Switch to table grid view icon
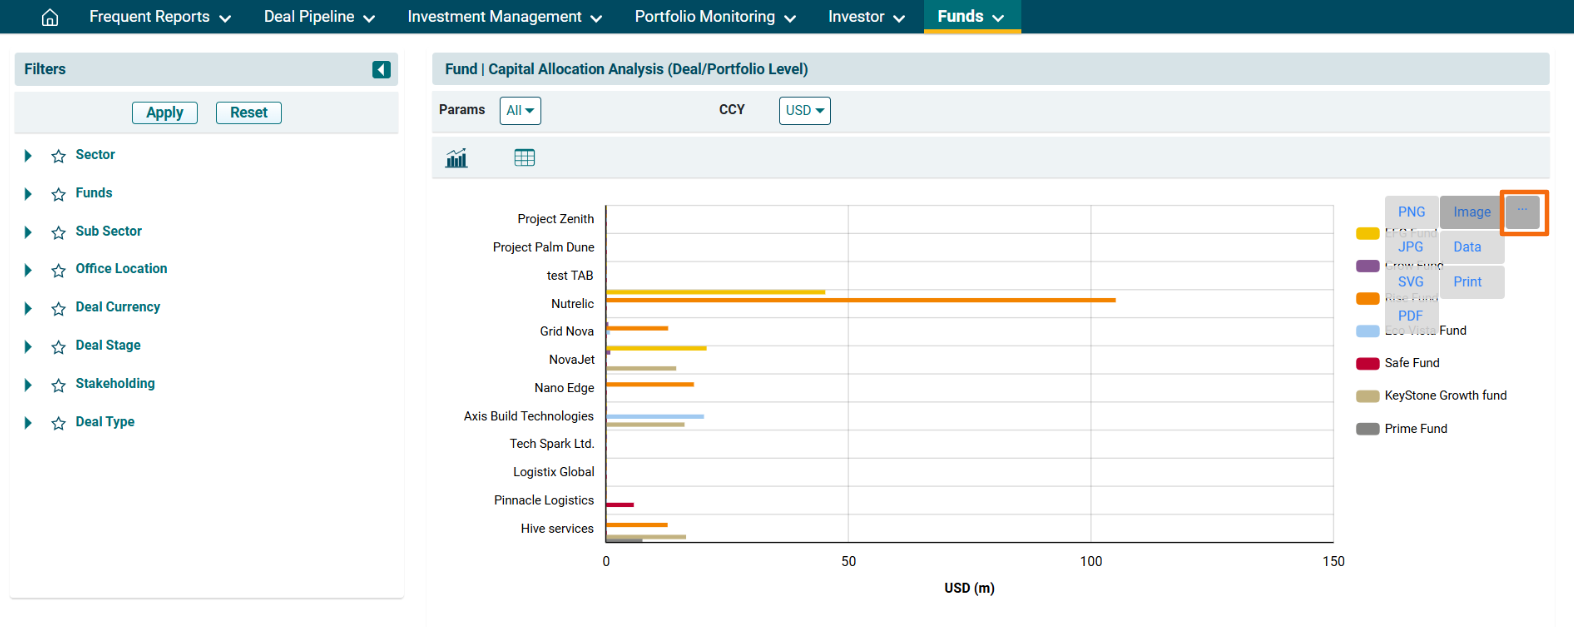The image size is (1574, 627). pyautogui.click(x=524, y=158)
